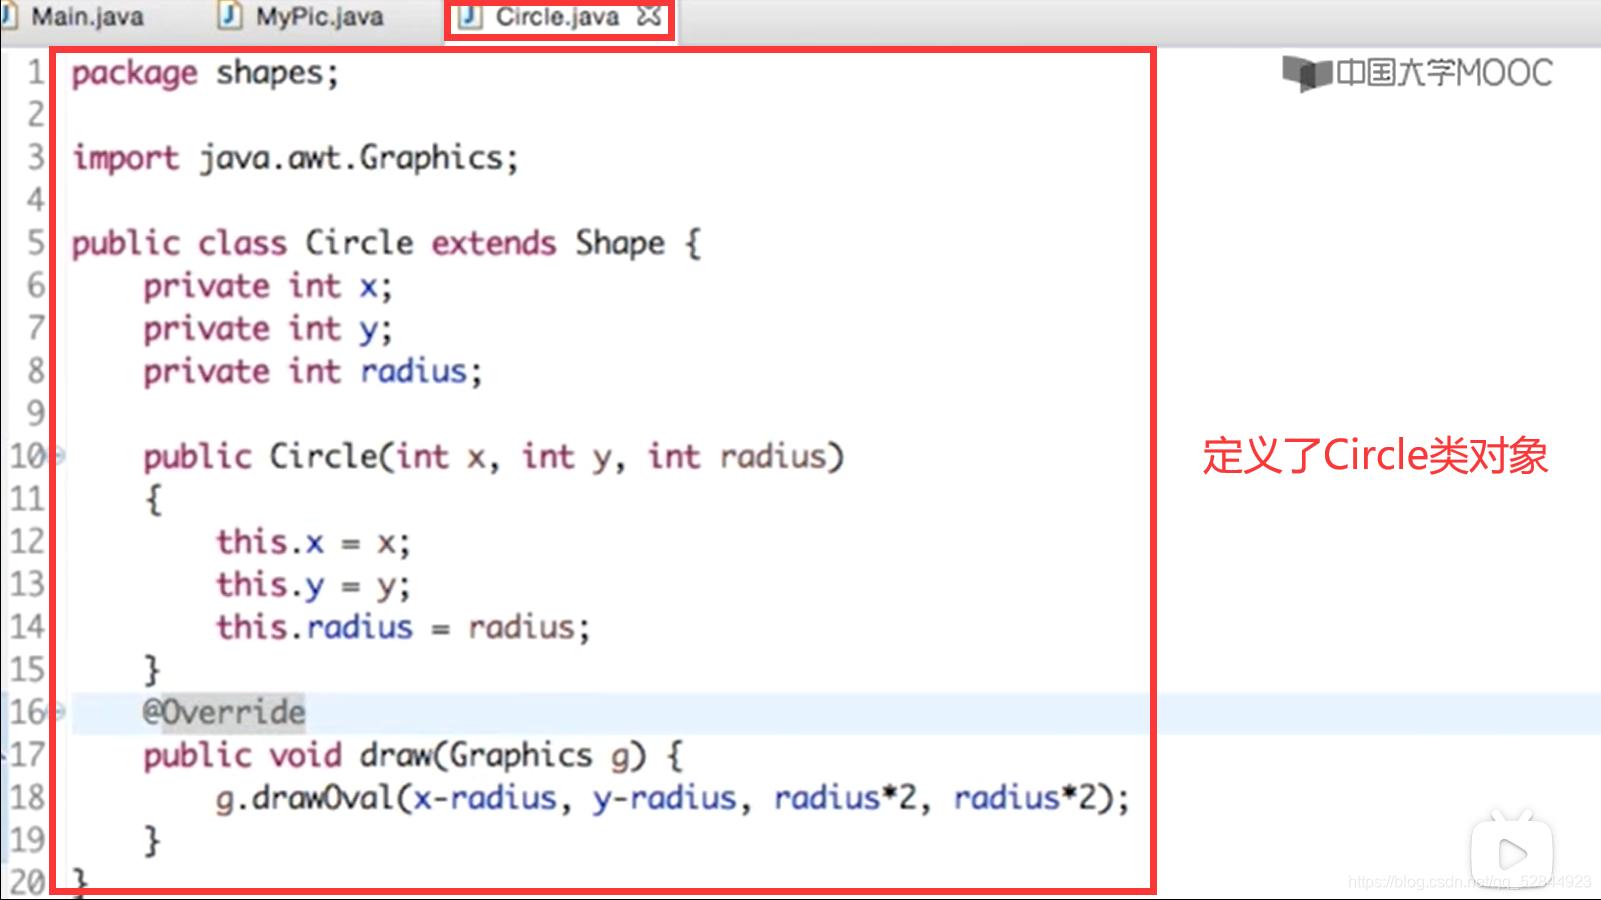Image resolution: width=1601 pixels, height=900 pixels.
Task: Click 'this.y' on line 13
Action: coord(270,585)
